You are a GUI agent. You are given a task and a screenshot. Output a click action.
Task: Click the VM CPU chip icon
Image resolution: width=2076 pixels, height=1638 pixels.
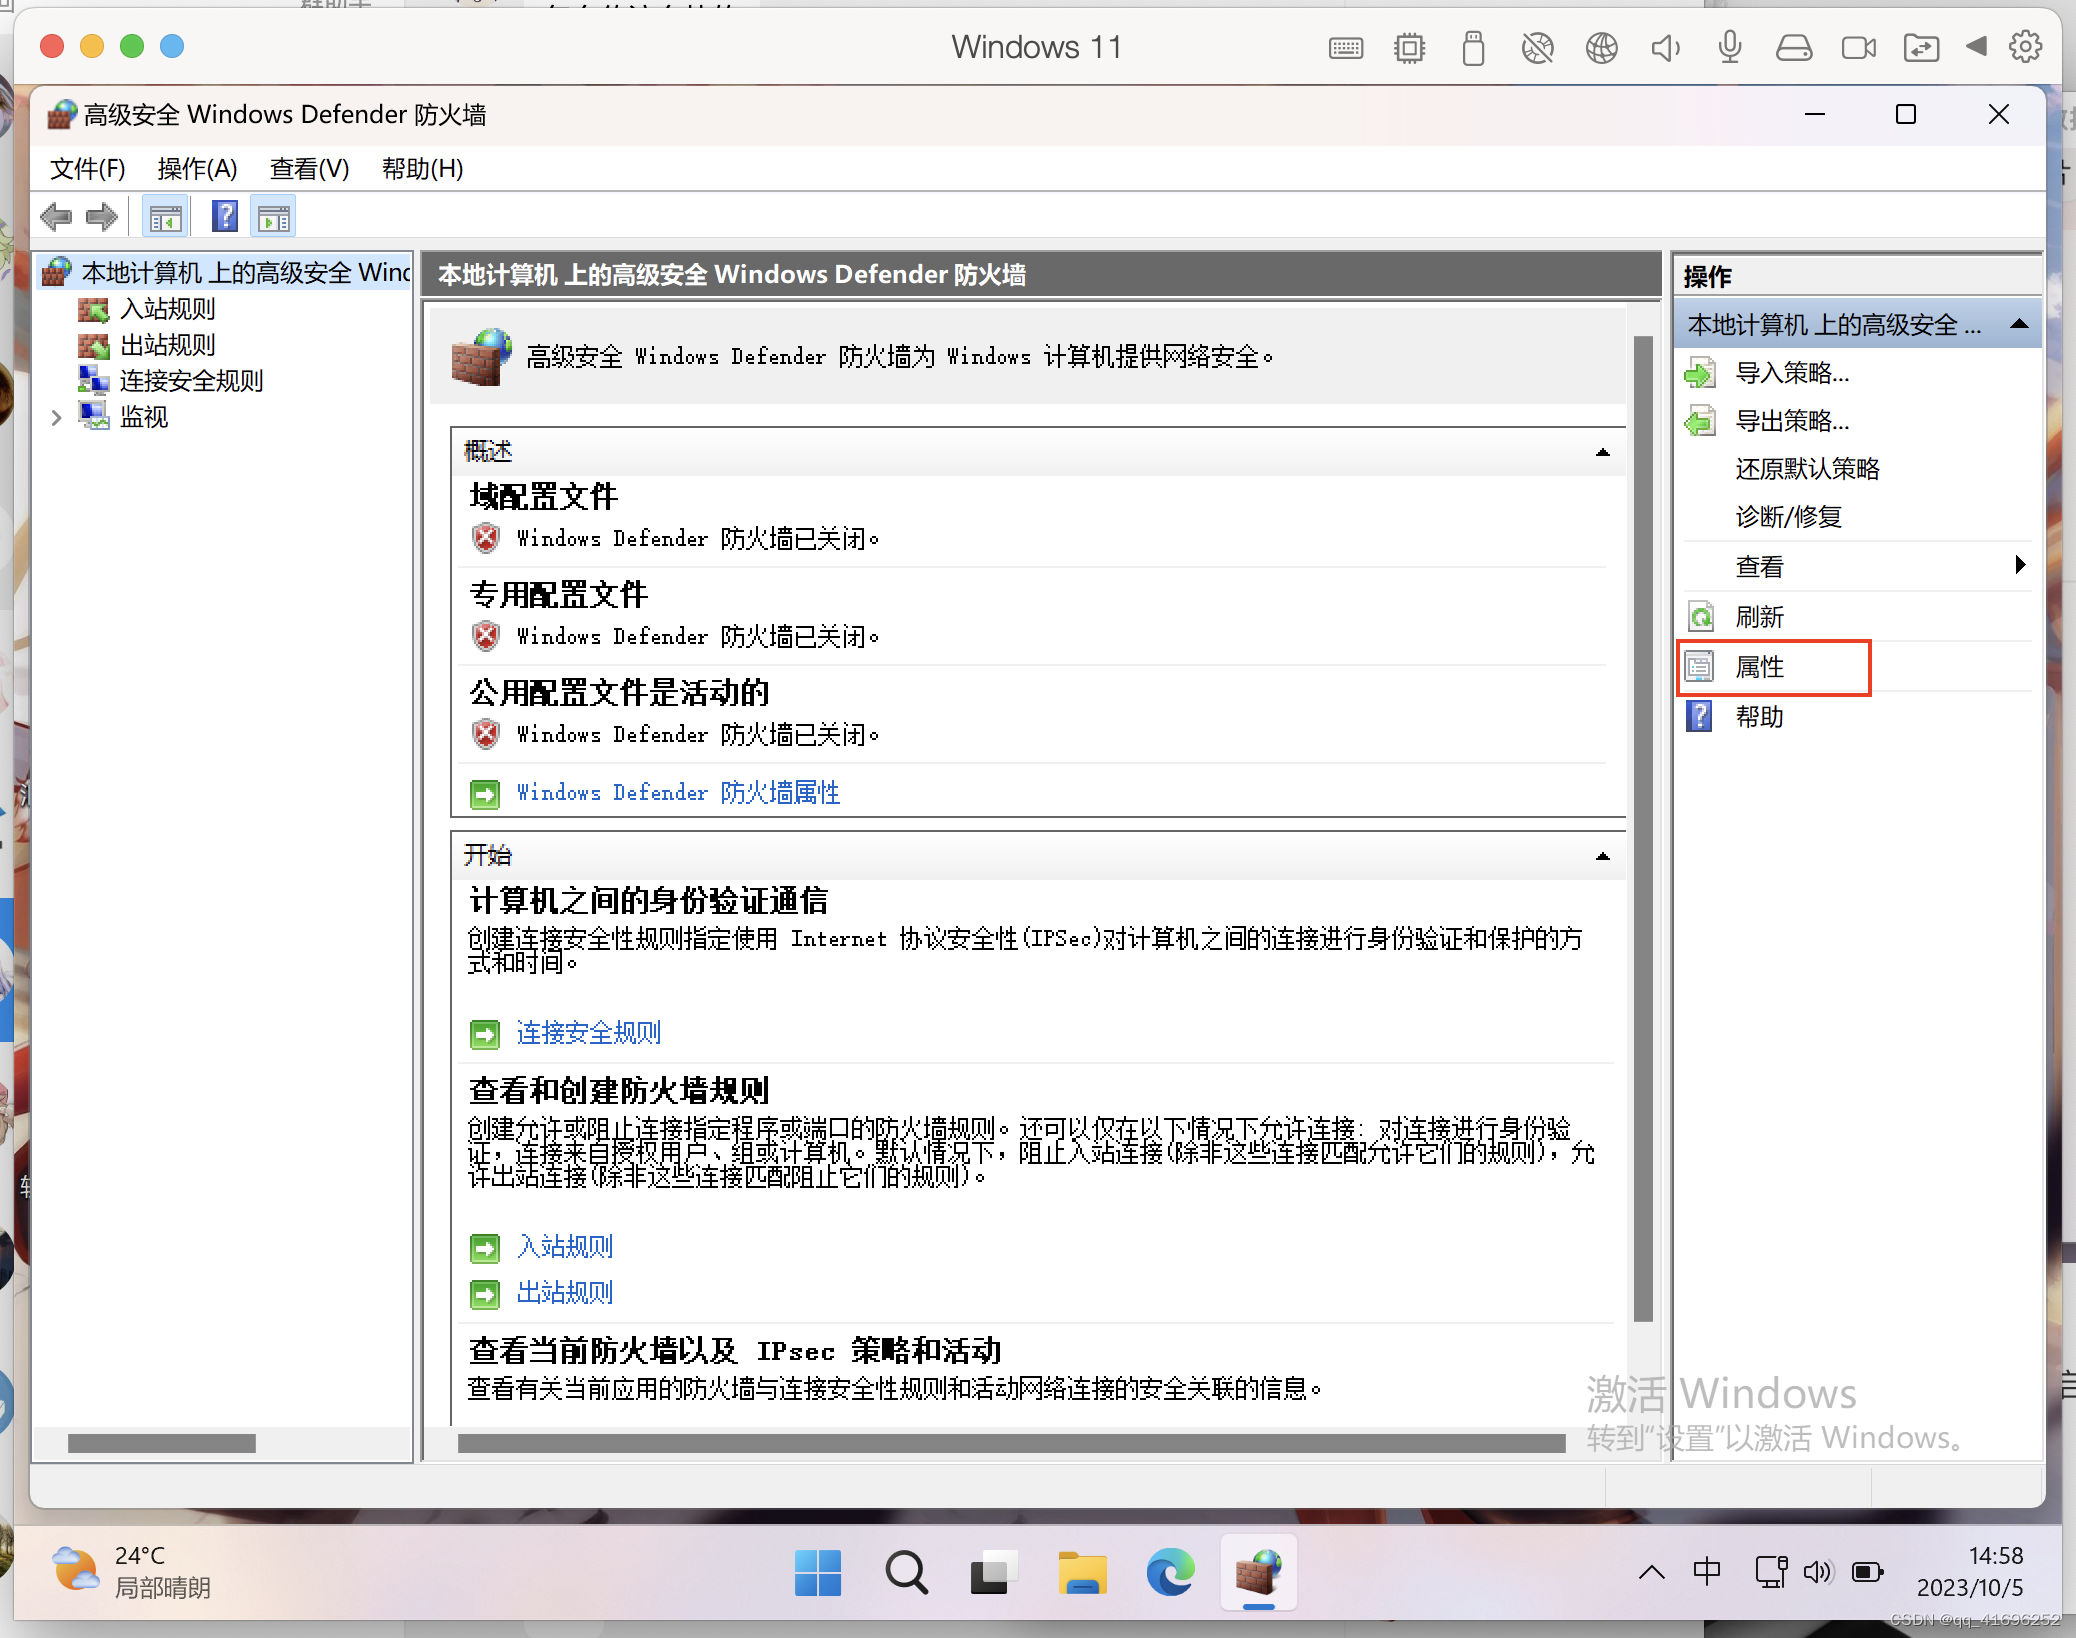point(1410,47)
